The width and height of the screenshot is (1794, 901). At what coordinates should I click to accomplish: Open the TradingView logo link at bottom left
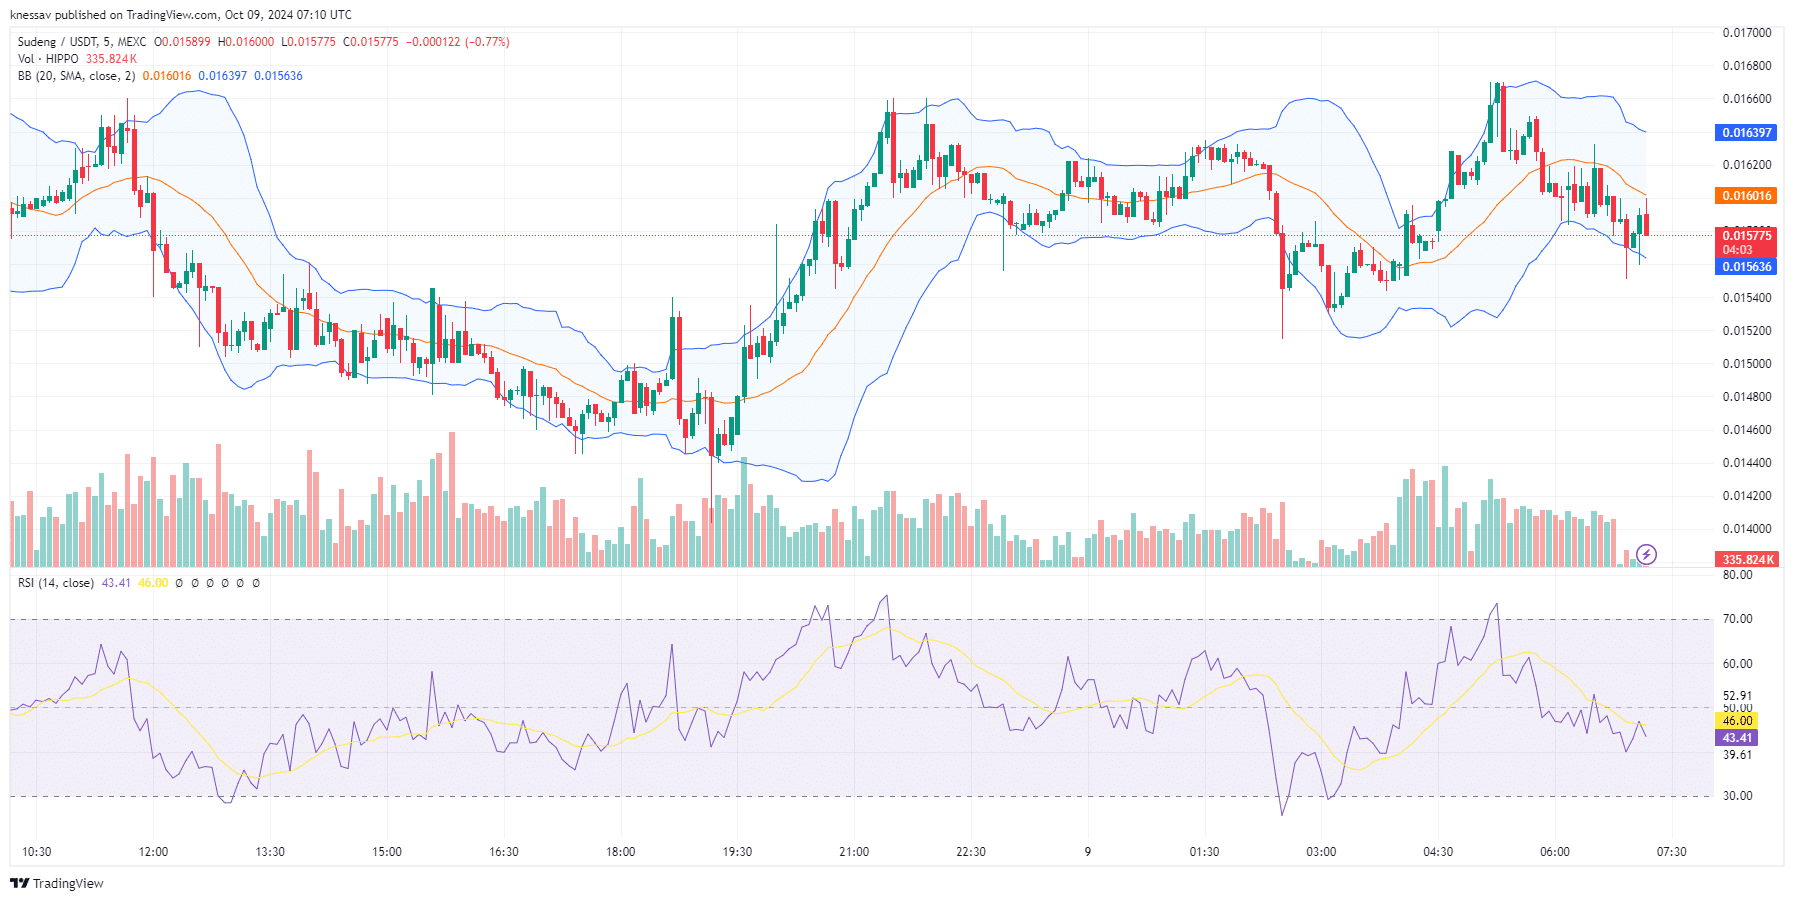point(57,883)
